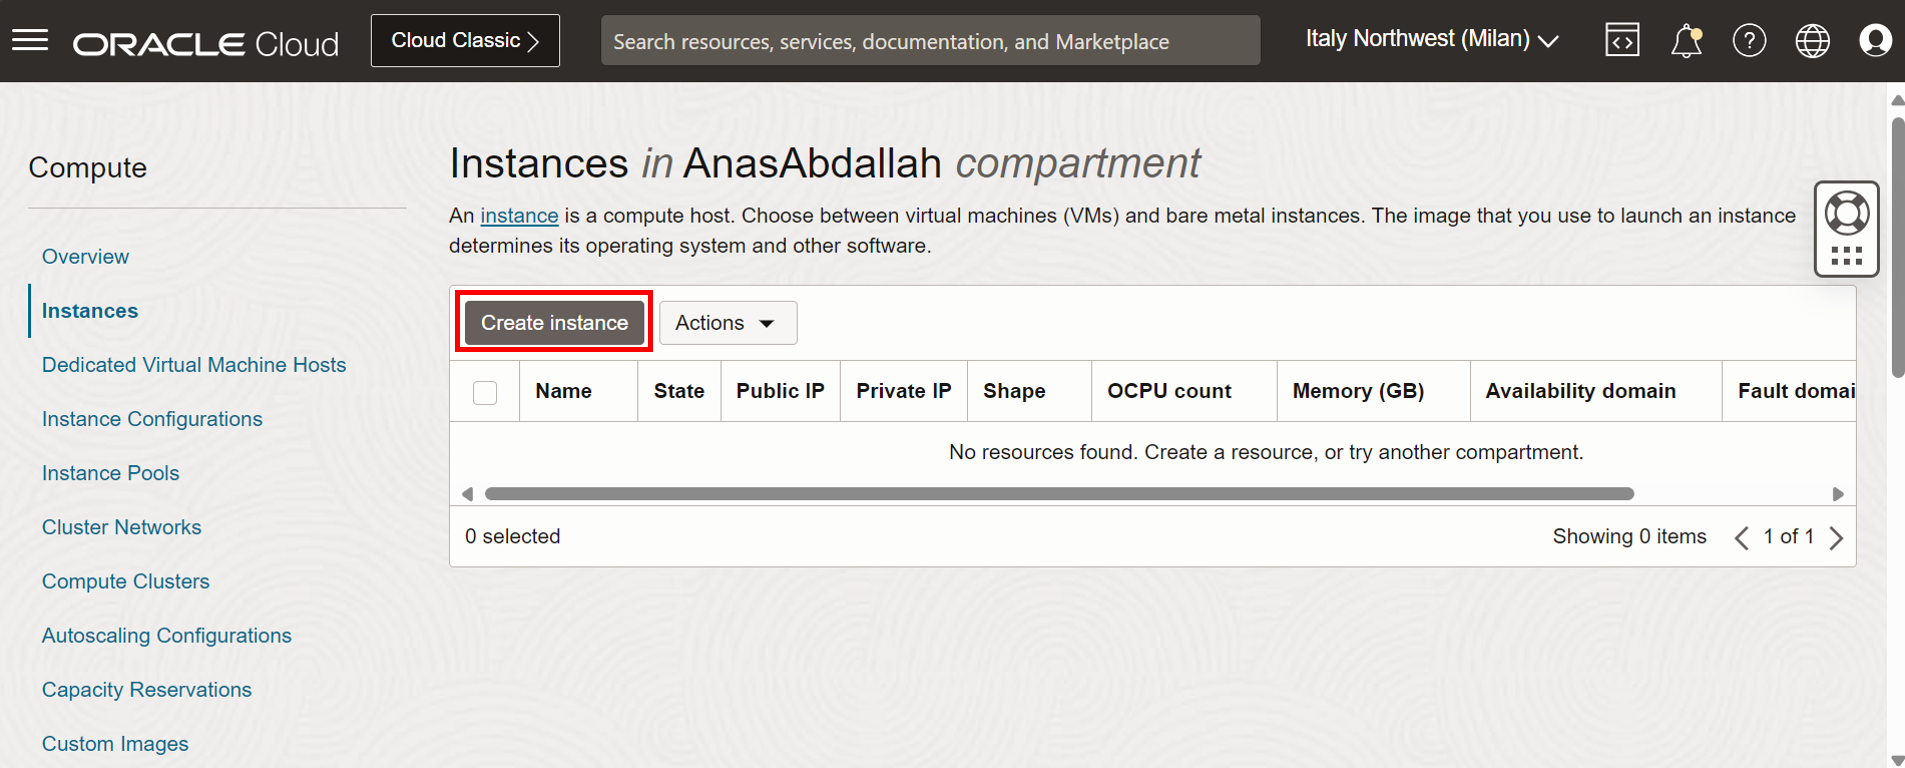Click the "No resources found" message

1266,452
